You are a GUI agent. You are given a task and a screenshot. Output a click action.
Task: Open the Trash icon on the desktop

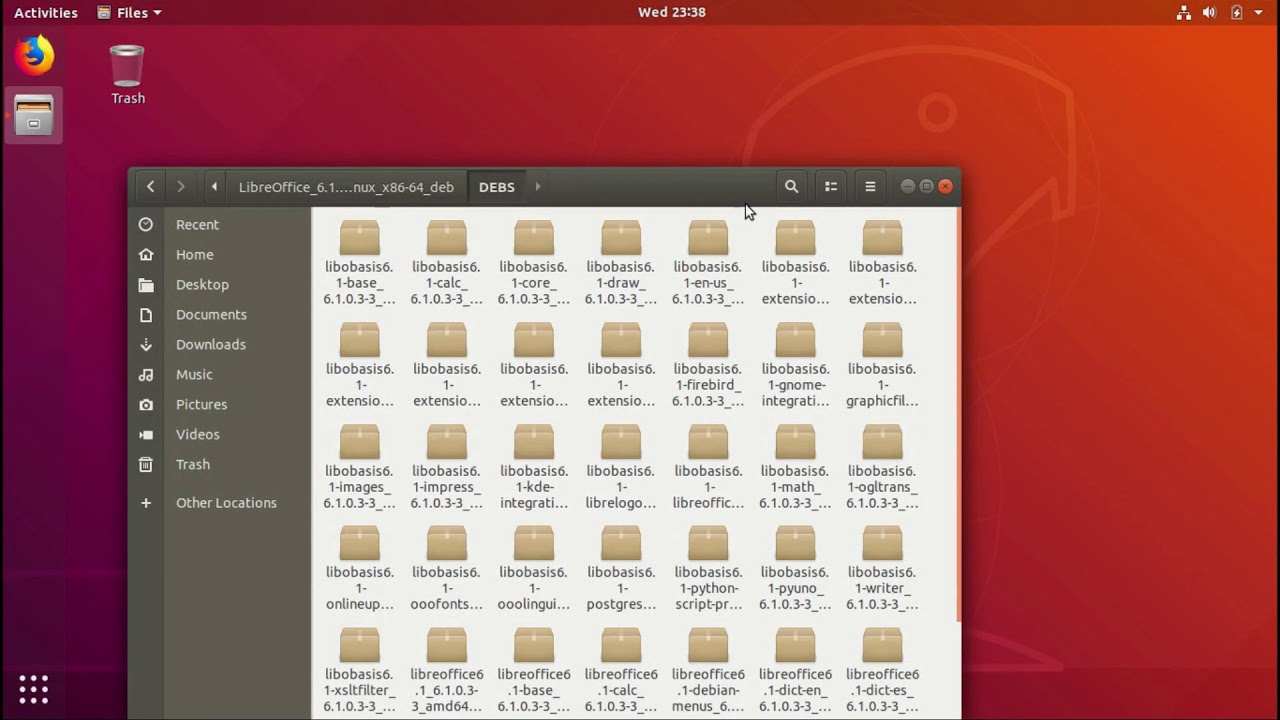click(128, 75)
